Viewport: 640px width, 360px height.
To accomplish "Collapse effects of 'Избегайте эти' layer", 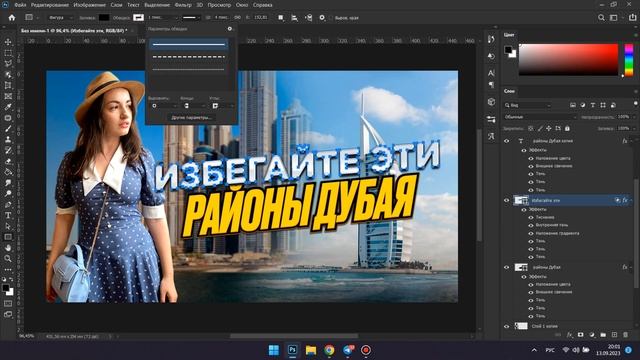I will pos(631,200).
